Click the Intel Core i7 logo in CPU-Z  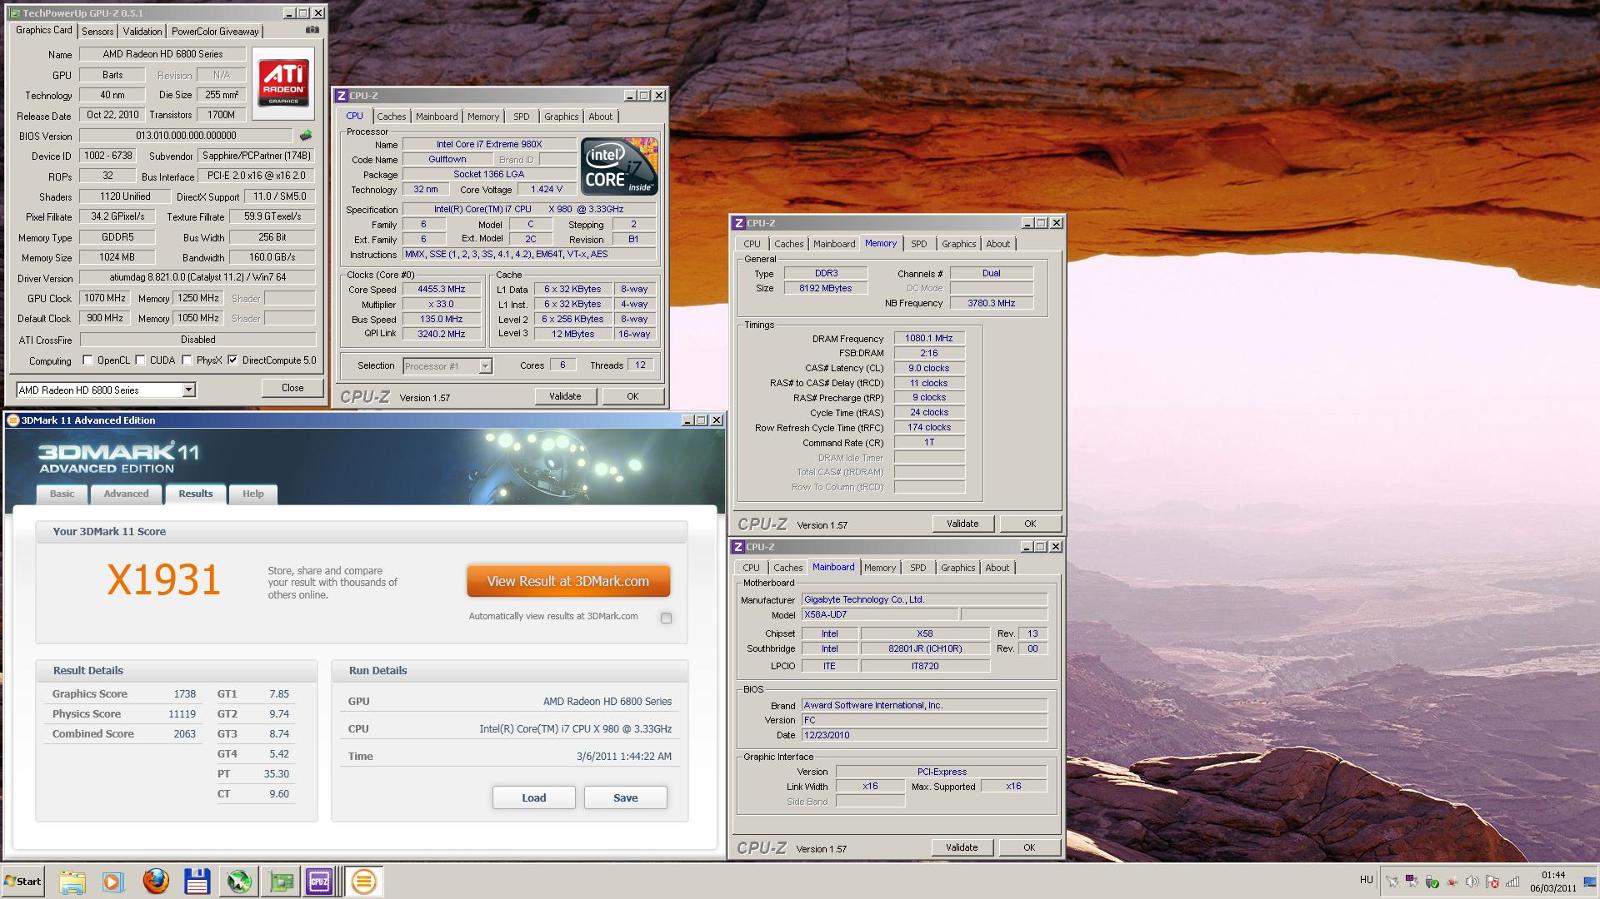click(619, 166)
